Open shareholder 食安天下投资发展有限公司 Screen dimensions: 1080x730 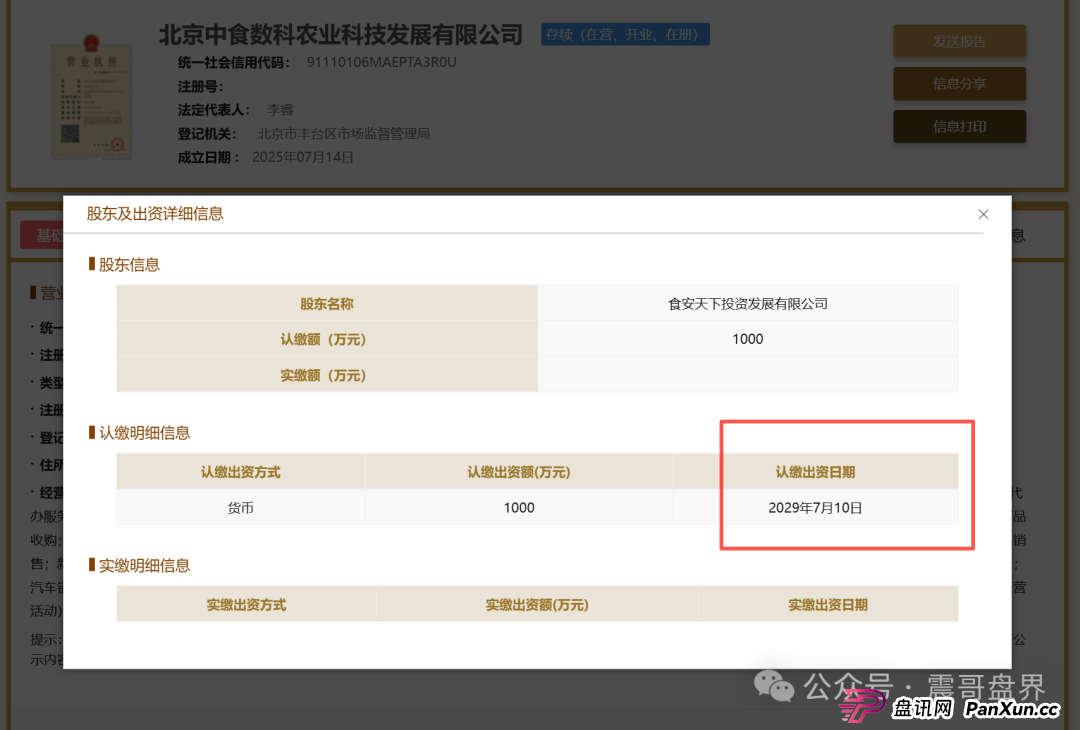pyautogui.click(x=747, y=302)
